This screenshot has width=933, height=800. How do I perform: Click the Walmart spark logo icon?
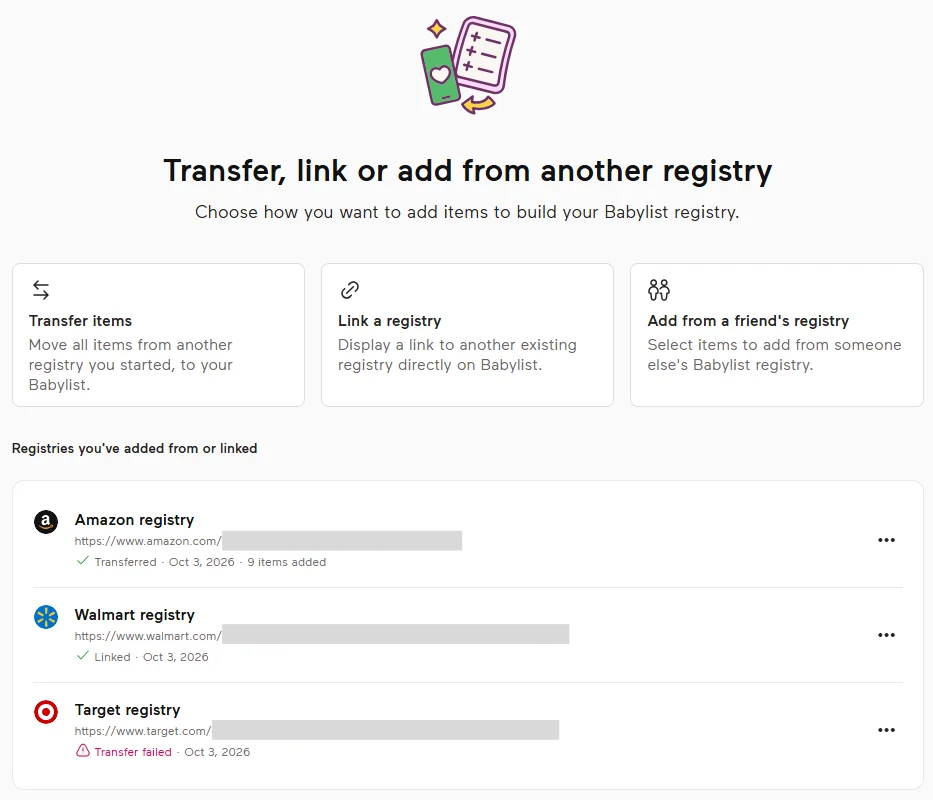pos(46,617)
